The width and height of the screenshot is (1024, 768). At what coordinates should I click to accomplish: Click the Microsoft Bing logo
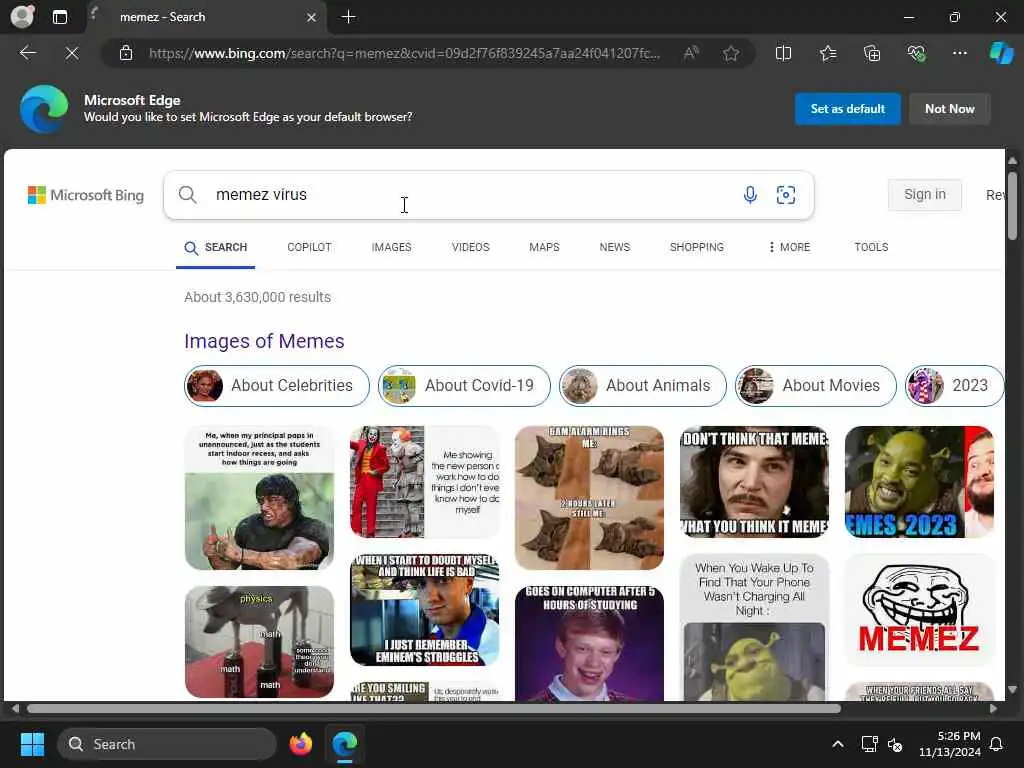point(86,195)
